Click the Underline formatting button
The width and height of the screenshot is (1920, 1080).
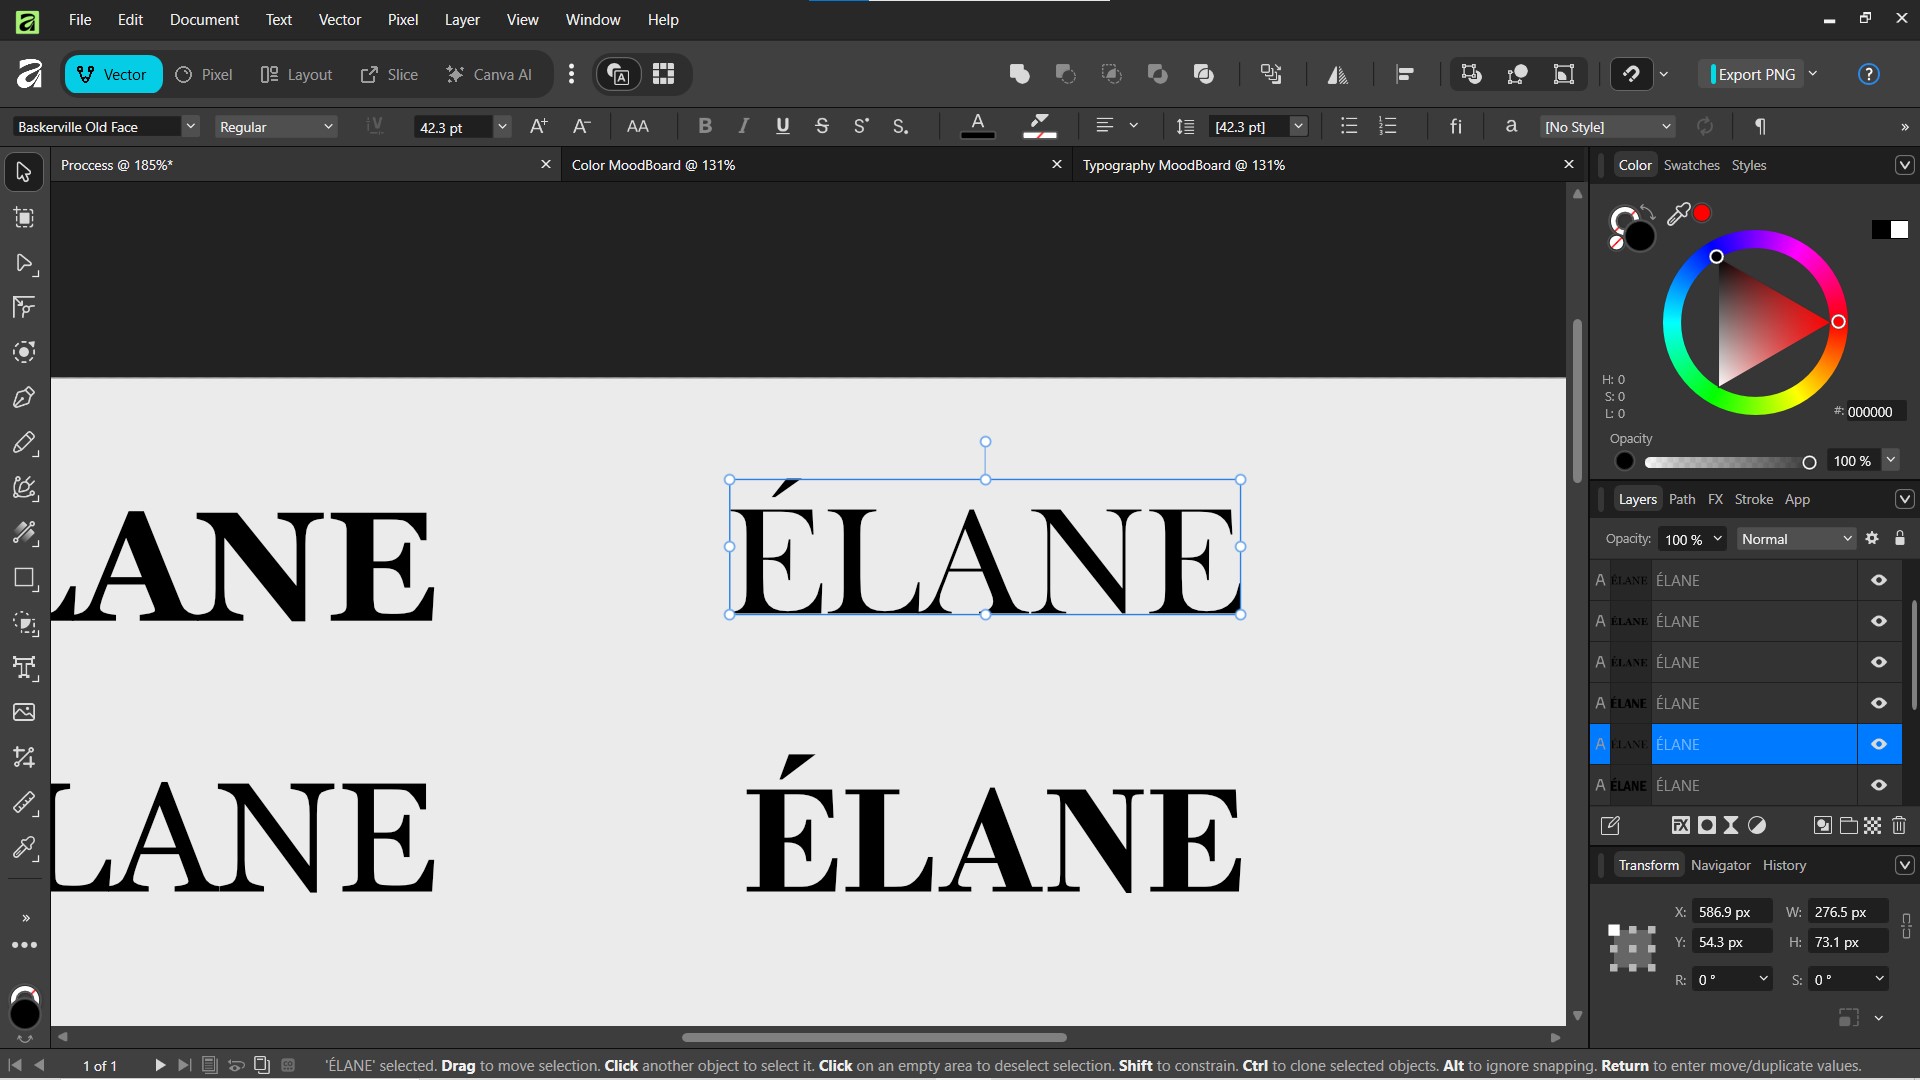782,126
